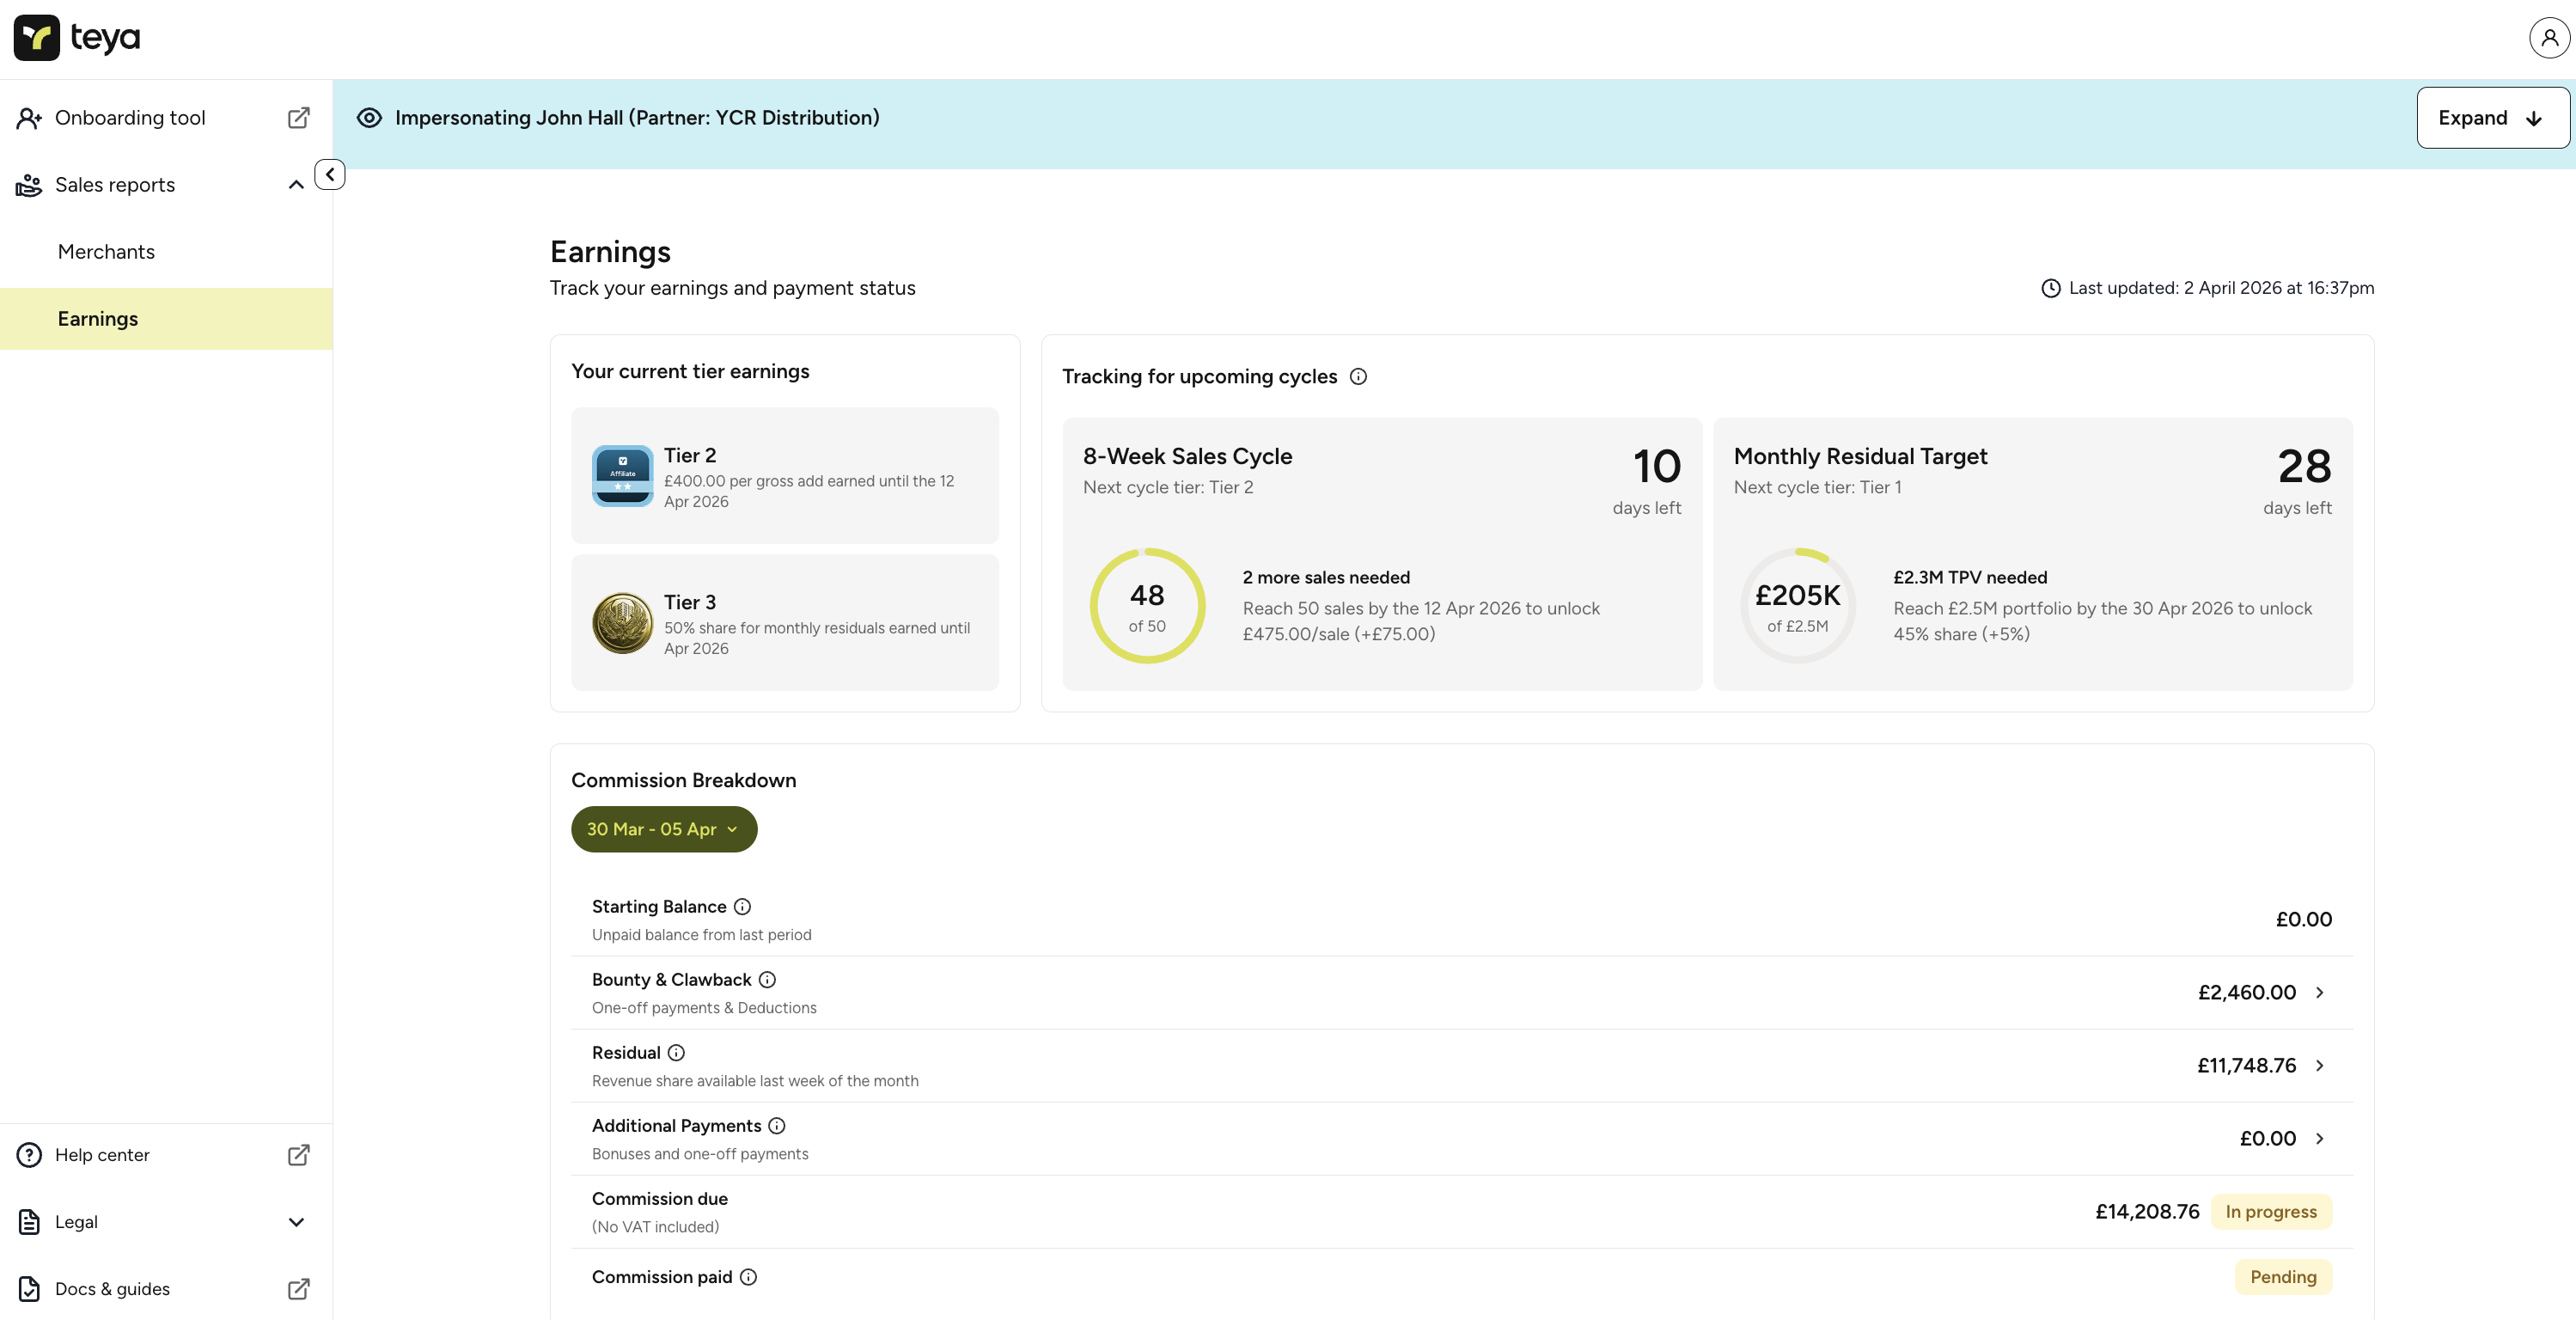Select Earnings in the sidebar
The image size is (2576, 1320).
click(166, 319)
